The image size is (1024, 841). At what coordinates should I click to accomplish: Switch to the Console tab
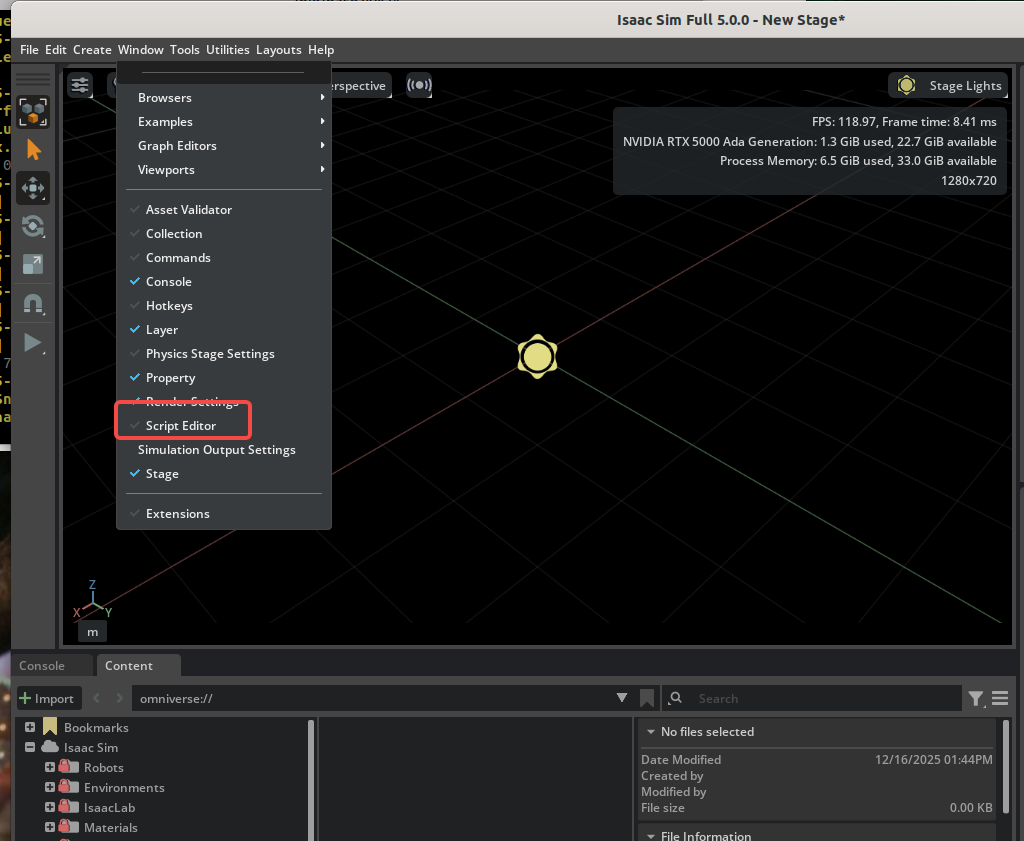click(x=42, y=665)
